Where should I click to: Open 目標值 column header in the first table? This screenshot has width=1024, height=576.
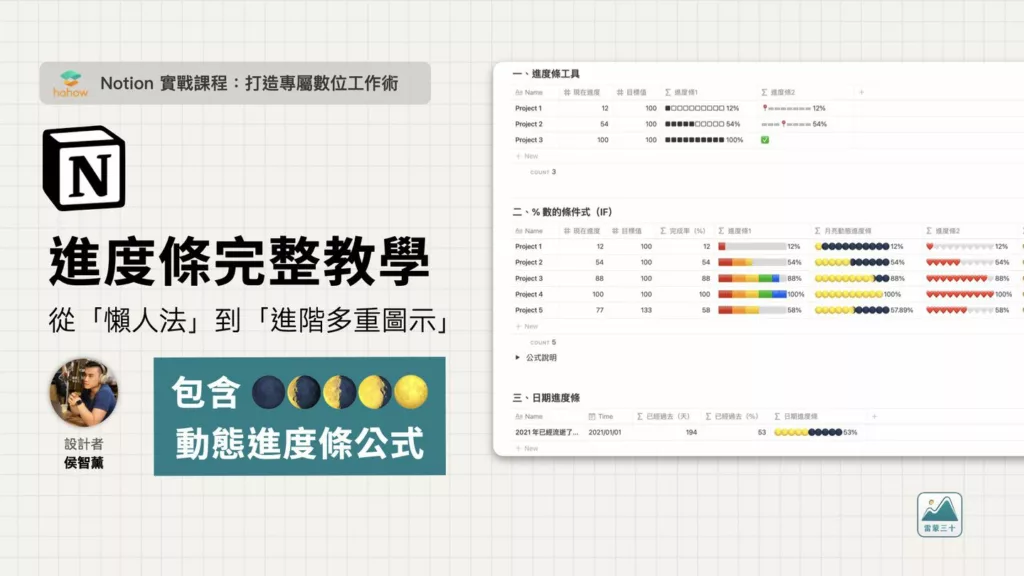click(632, 92)
